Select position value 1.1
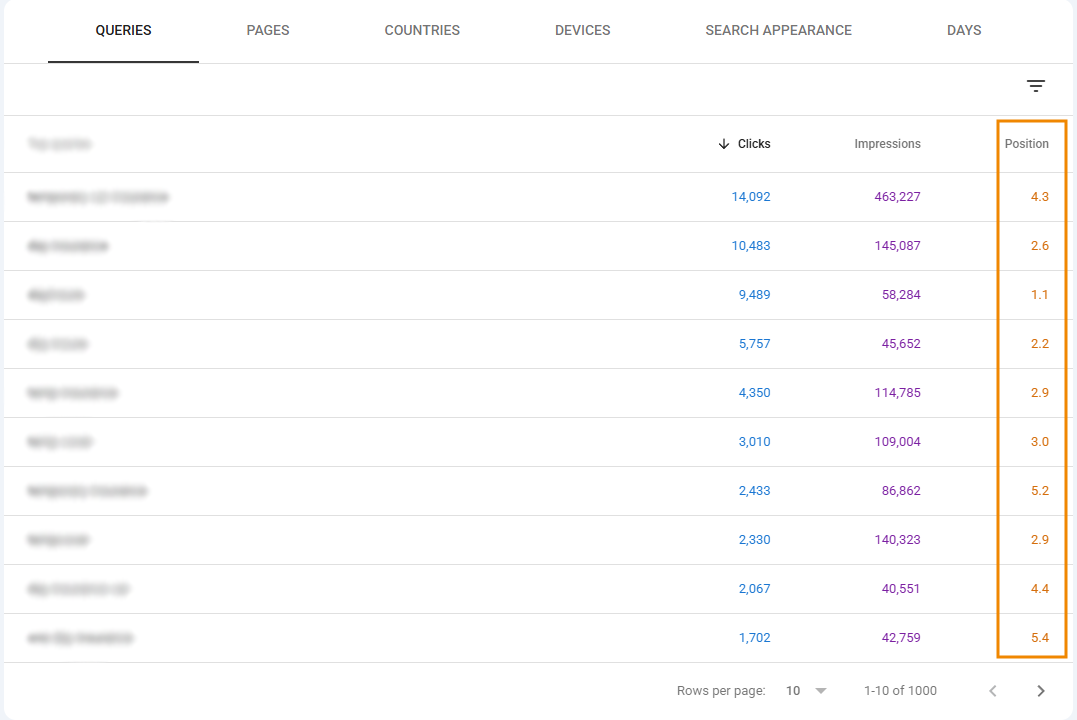 coord(1039,295)
